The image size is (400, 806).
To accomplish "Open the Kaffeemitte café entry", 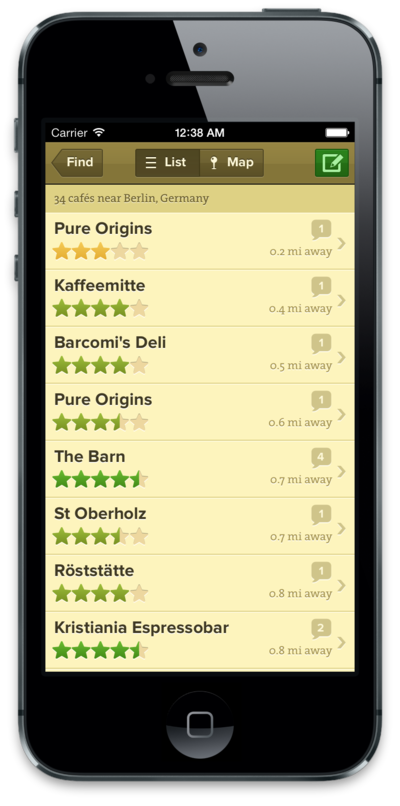I will [199, 298].
